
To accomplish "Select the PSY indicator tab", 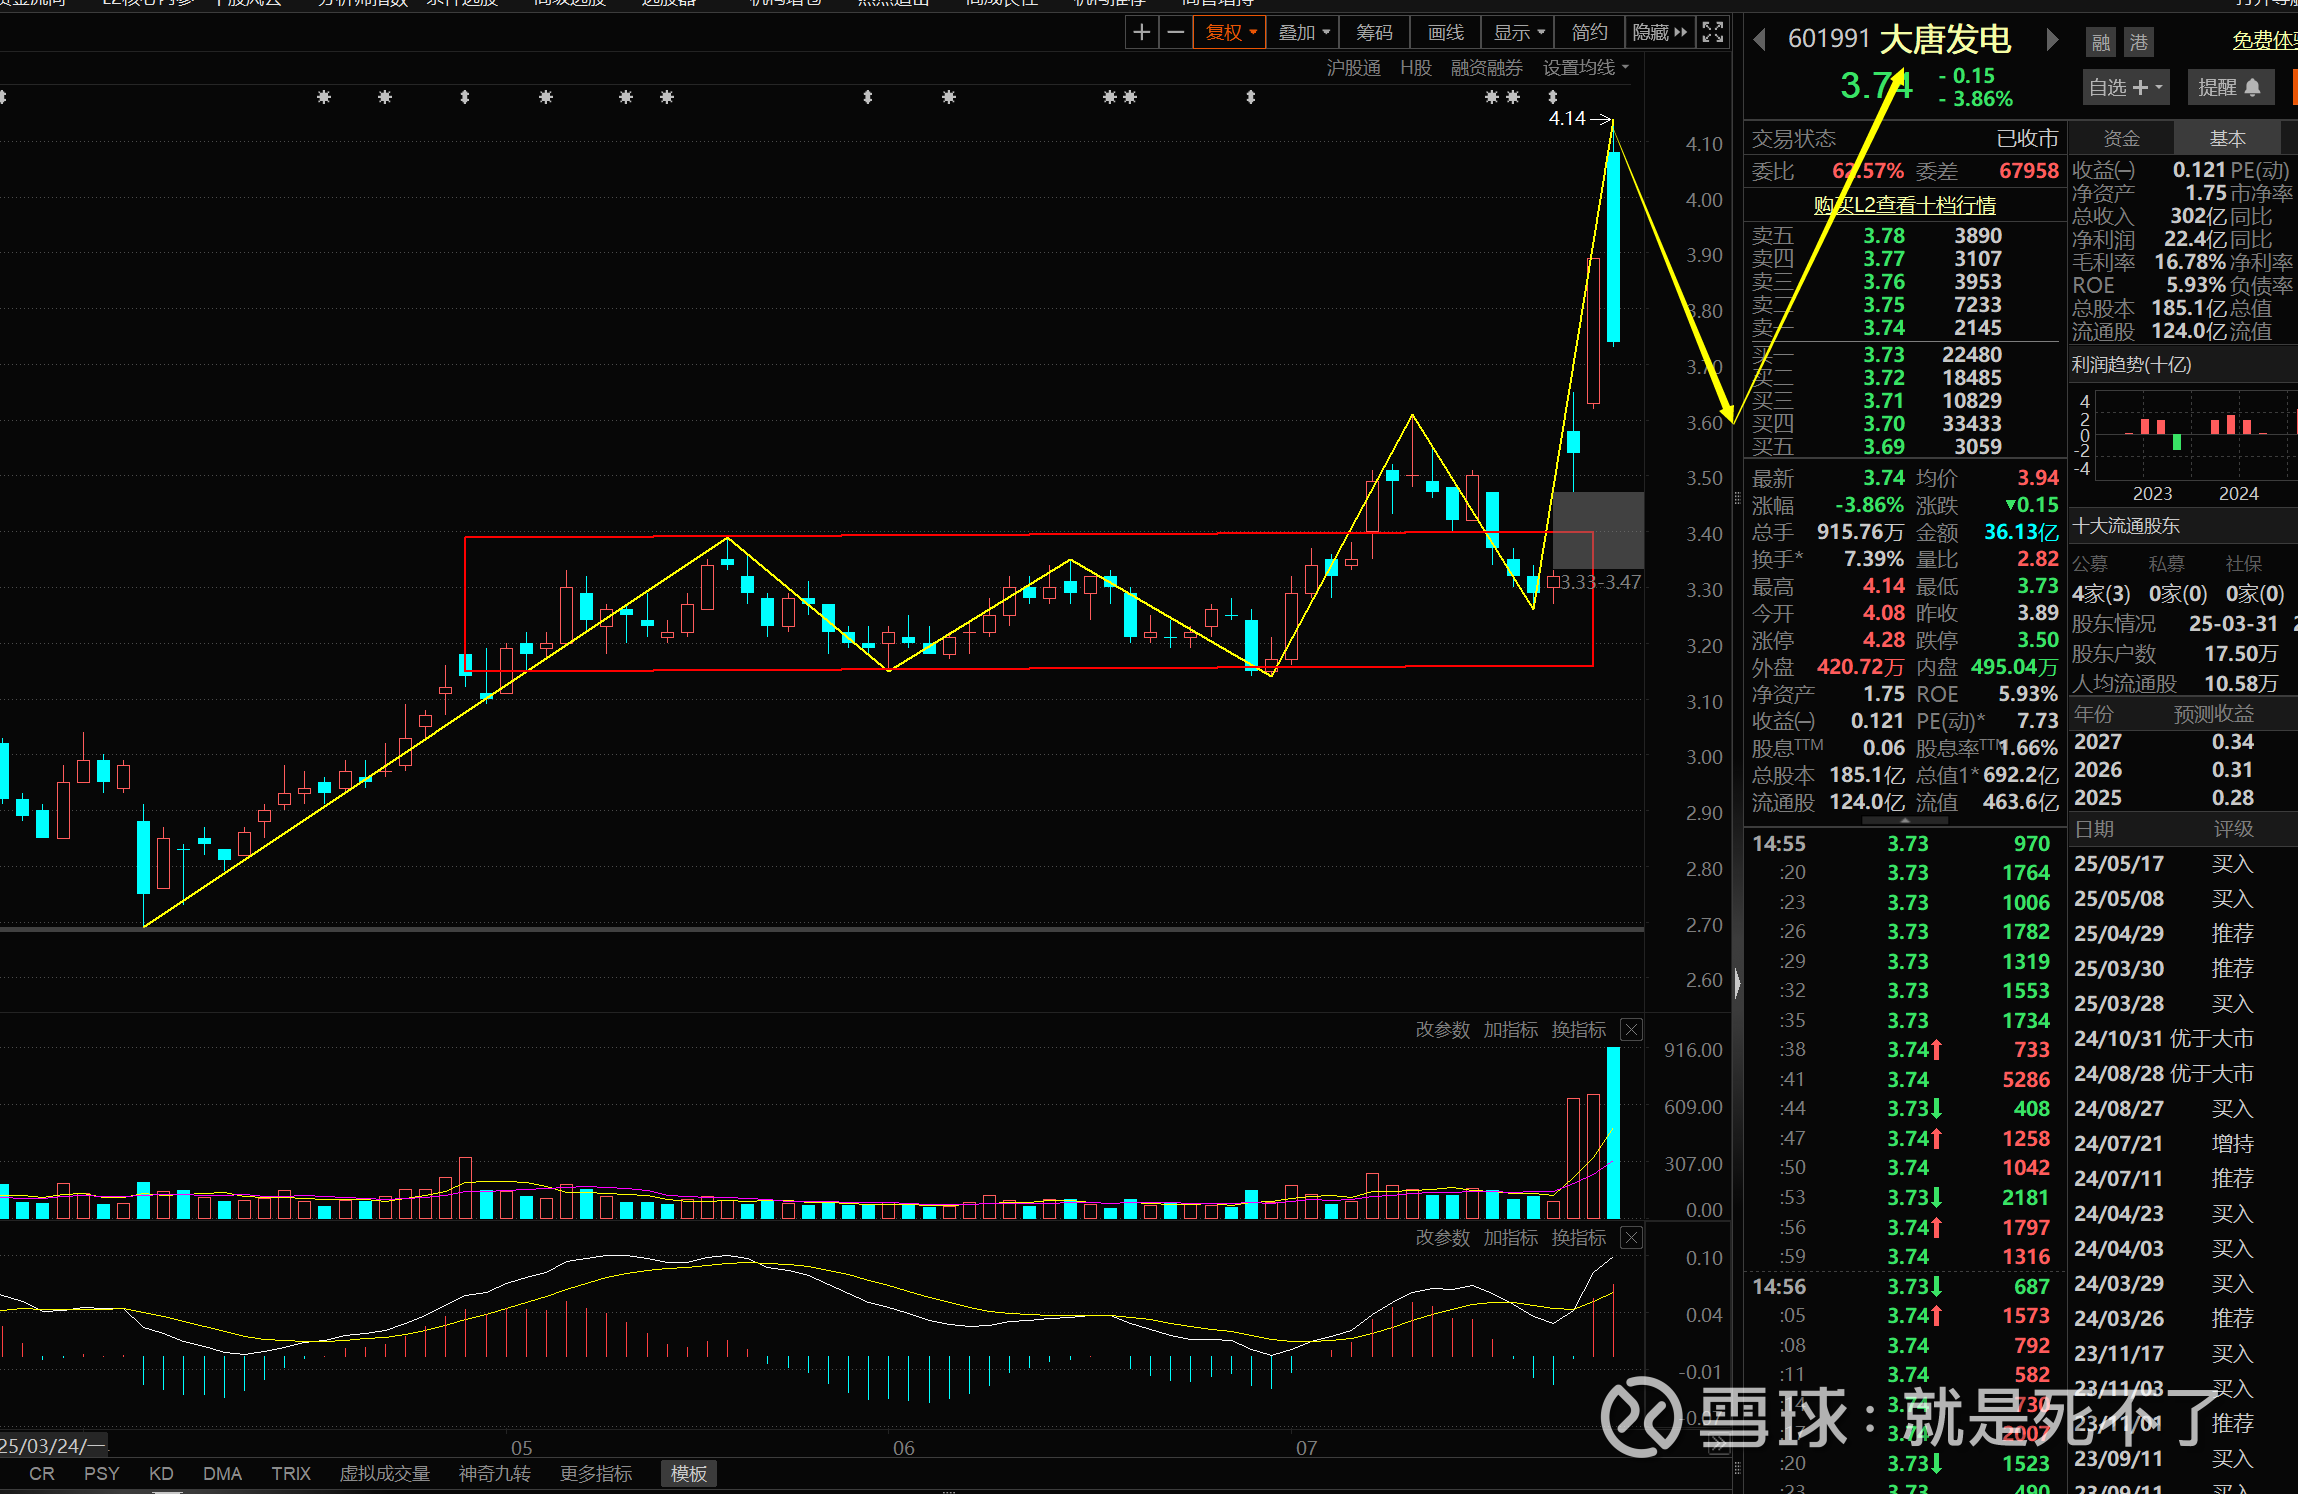I will (x=101, y=1474).
